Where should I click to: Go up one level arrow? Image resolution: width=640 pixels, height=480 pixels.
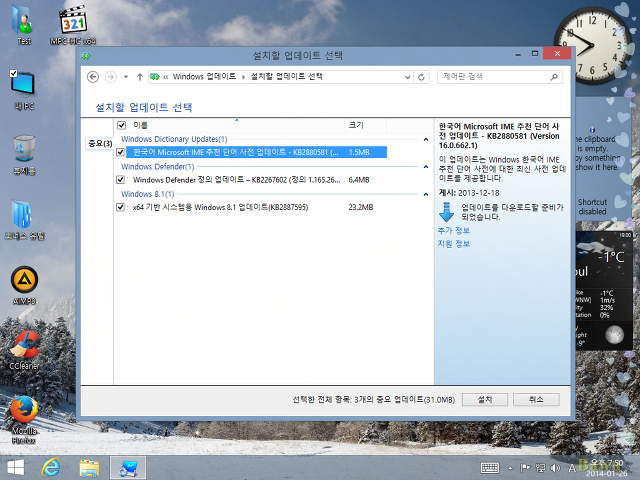[140, 77]
